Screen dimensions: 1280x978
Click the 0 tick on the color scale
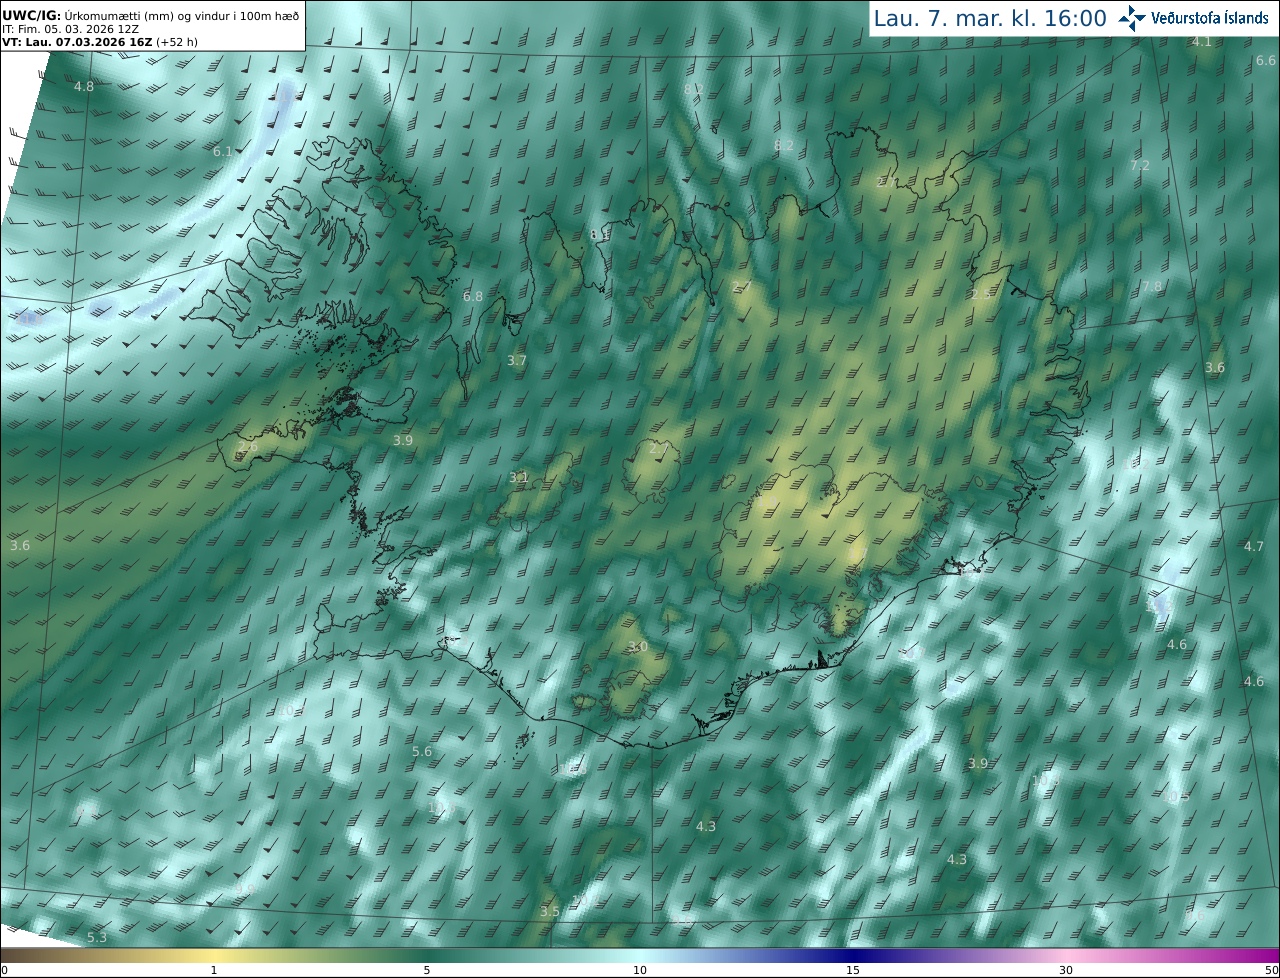click(x=4, y=970)
